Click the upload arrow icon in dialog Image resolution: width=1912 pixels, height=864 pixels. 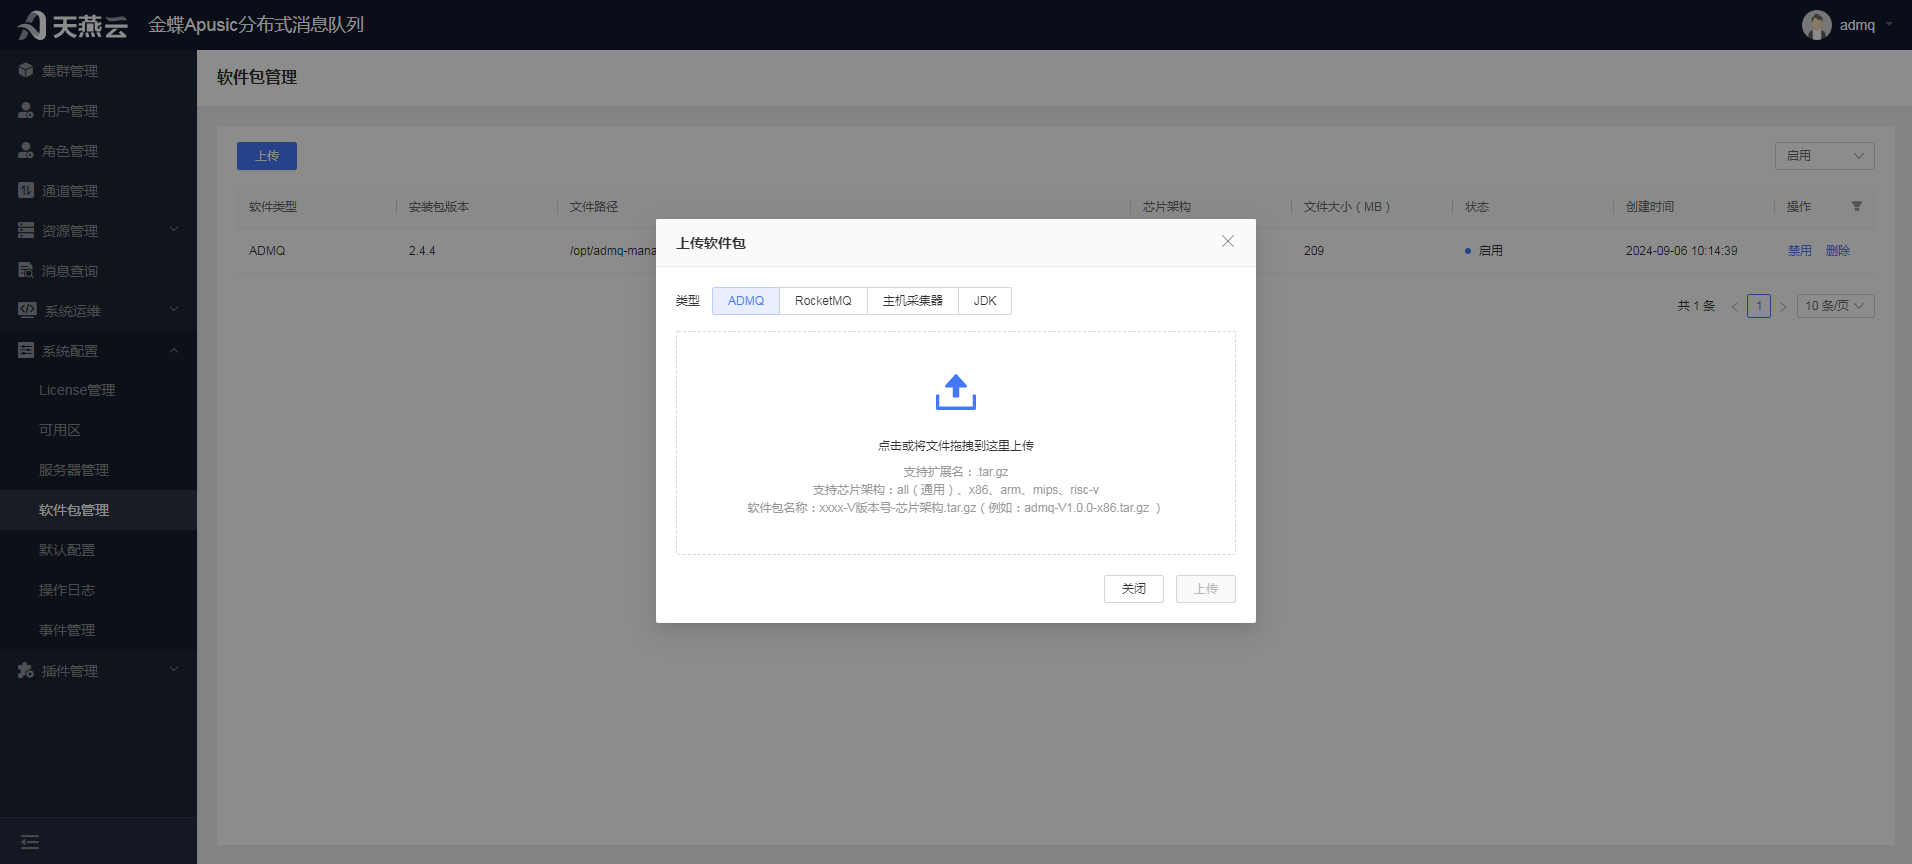(x=956, y=392)
